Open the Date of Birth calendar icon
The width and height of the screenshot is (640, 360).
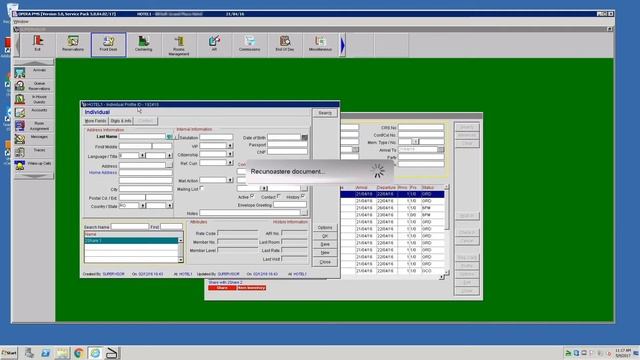point(304,138)
